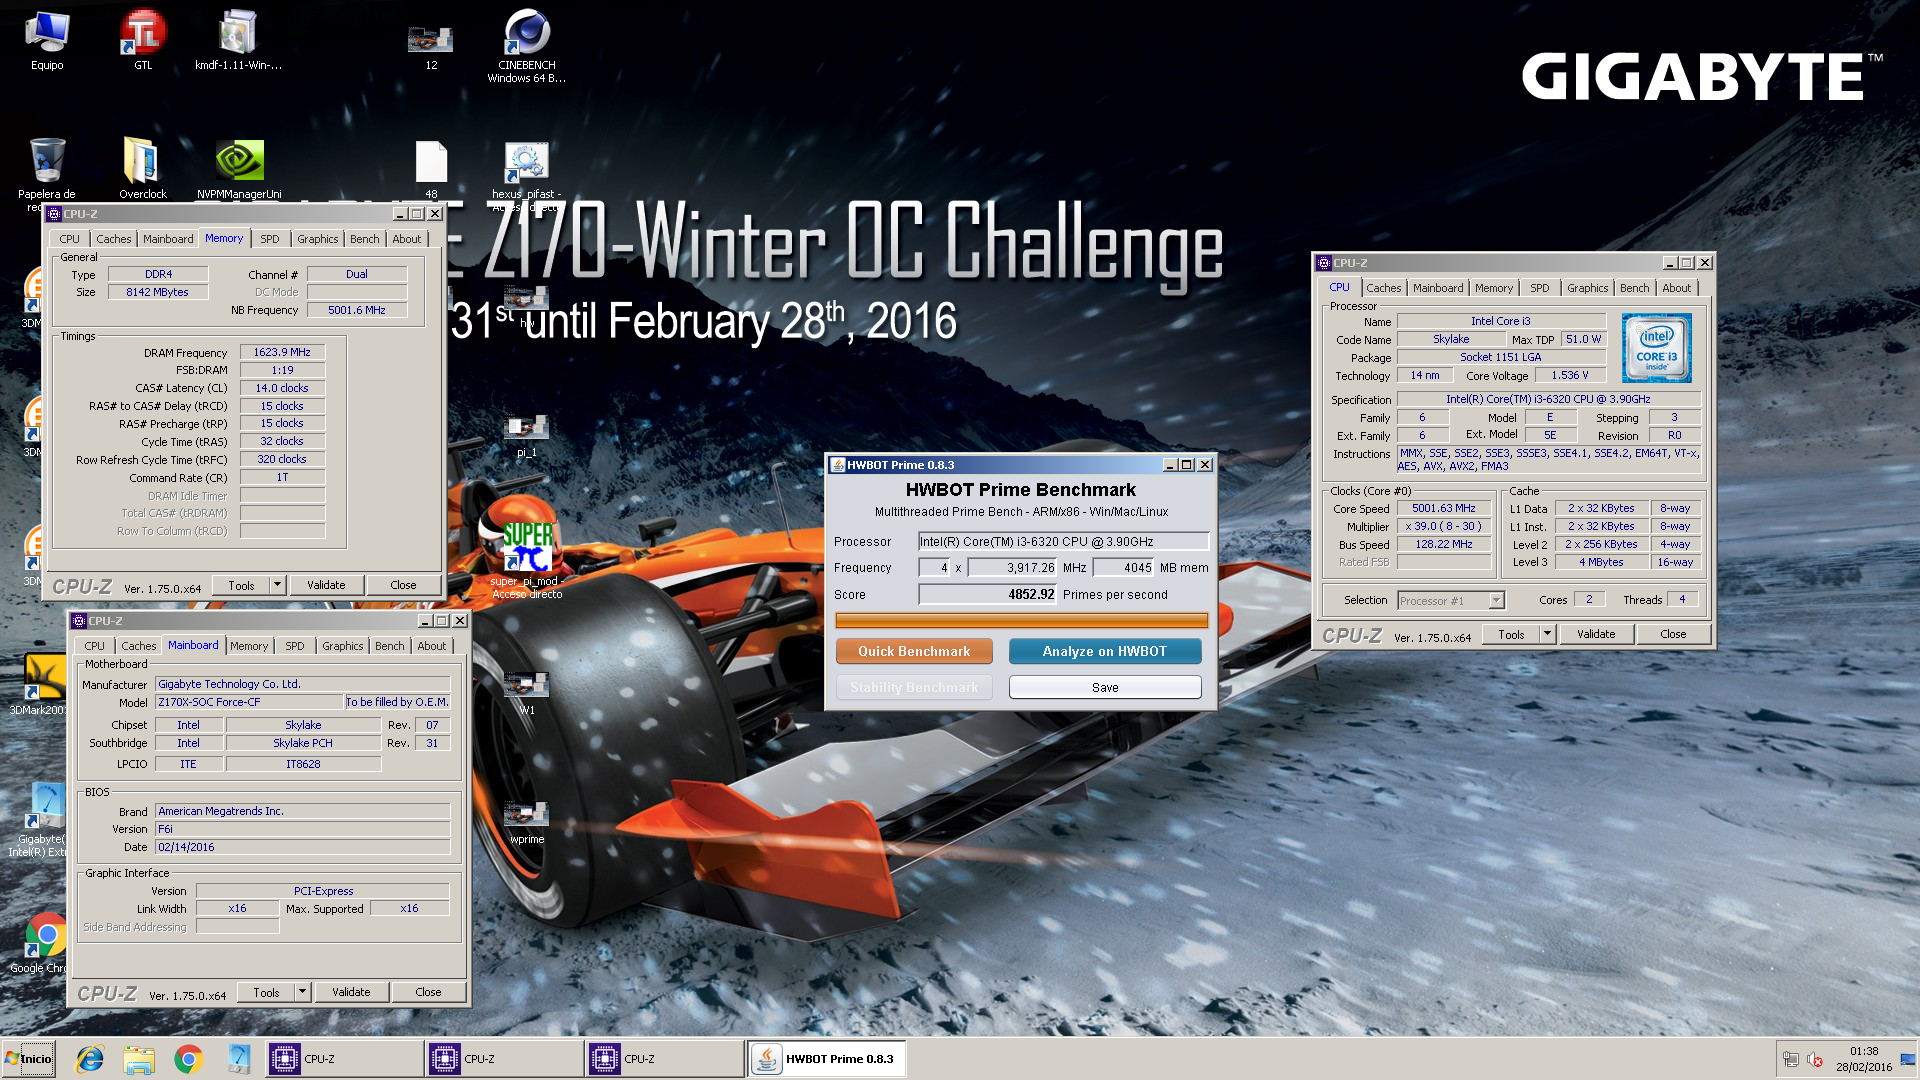Open About tab in mainboard CPU-Z window
This screenshot has height=1080, width=1920.
432,646
